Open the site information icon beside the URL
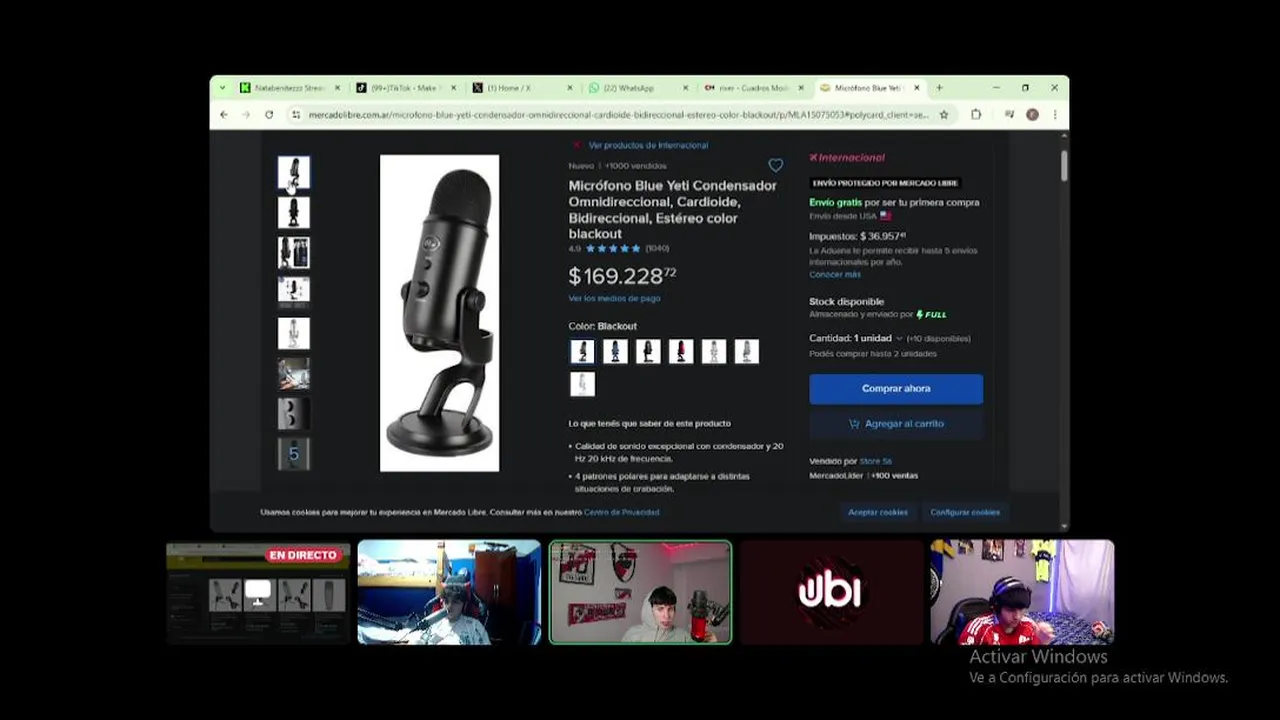The image size is (1280, 720). (296, 115)
